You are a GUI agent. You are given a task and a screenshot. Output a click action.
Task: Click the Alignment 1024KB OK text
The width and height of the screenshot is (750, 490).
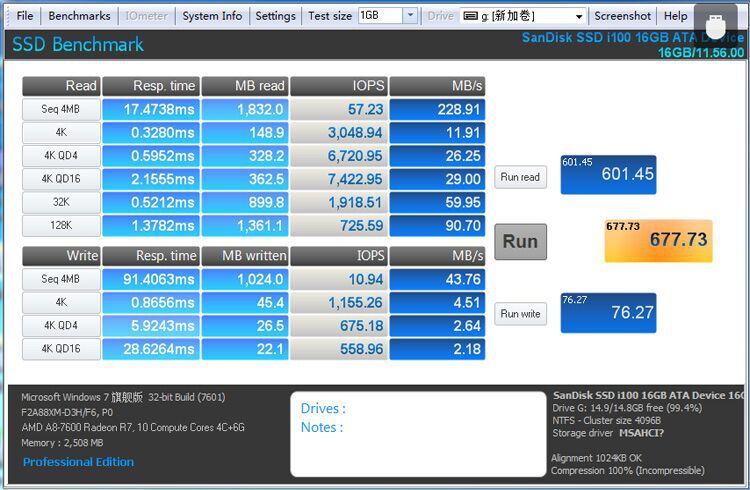pos(596,458)
